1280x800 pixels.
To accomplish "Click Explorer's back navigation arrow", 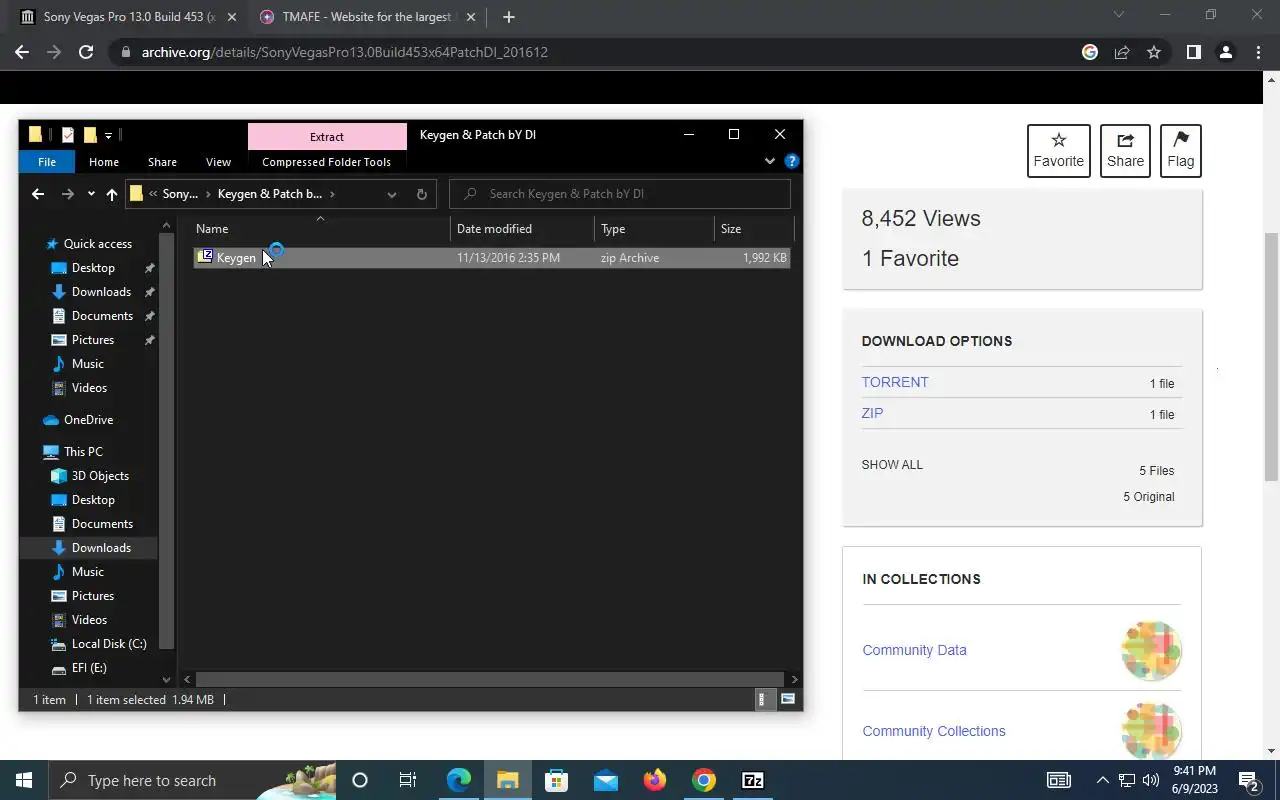I will (38, 194).
